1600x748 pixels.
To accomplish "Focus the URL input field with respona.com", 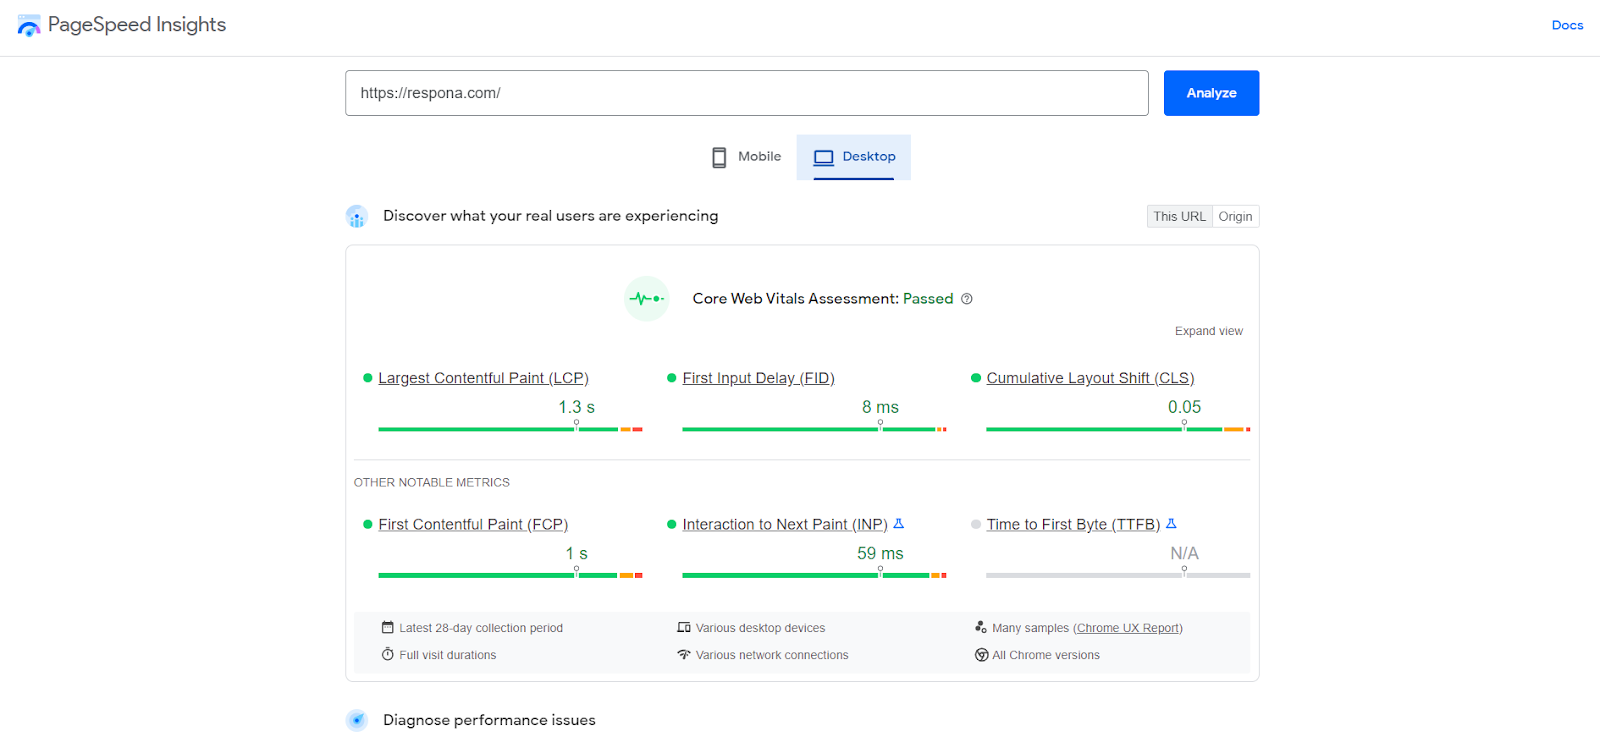I will (746, 93).
